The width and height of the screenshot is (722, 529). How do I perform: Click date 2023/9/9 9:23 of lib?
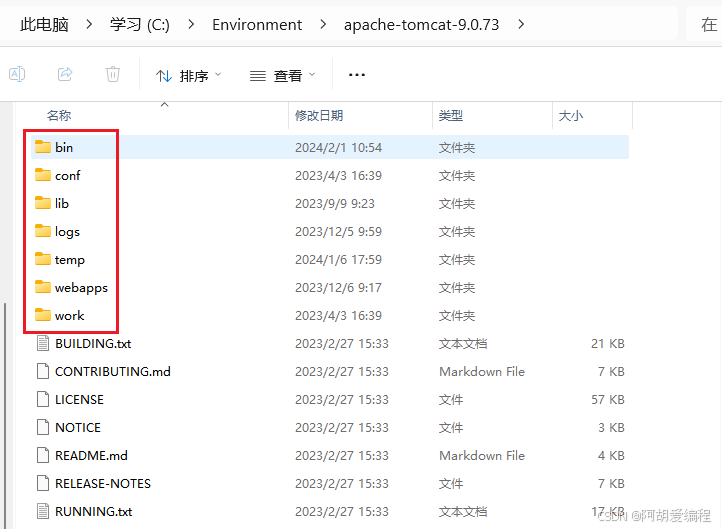(x=335, y=203)
